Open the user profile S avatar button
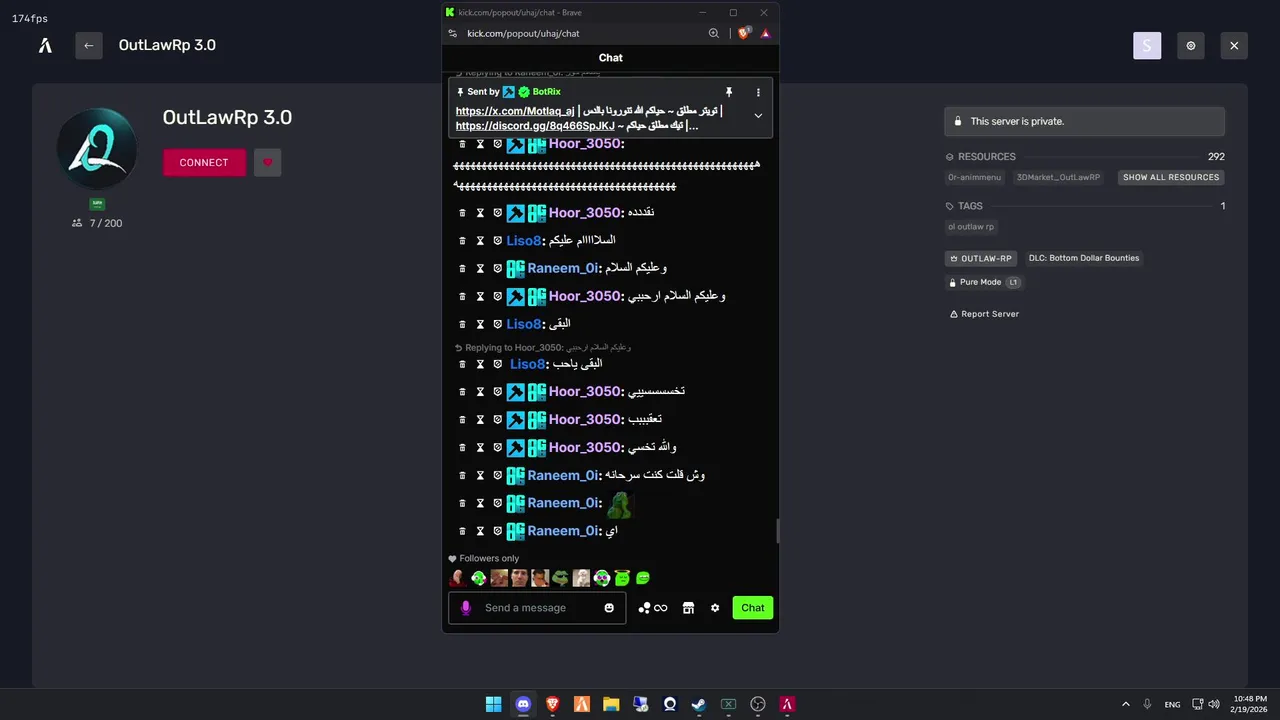Viewport: 1280px width, 720px height. click(1147, 45)
